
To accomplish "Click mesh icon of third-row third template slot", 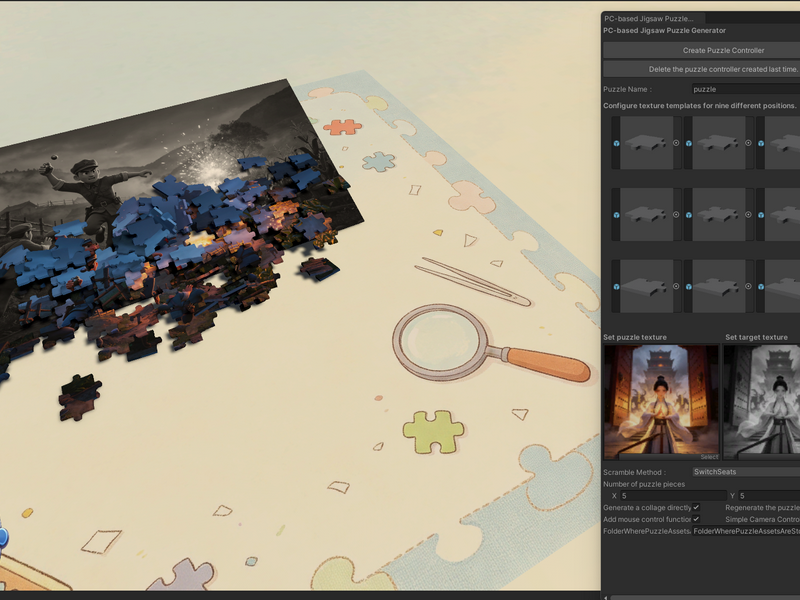I will point(761,287).
